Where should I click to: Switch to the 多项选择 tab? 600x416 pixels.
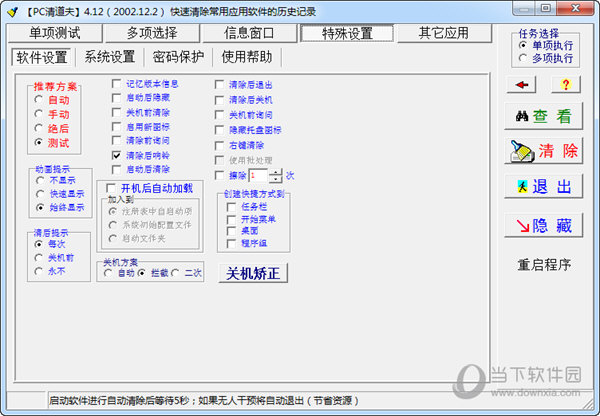point(152,33)
